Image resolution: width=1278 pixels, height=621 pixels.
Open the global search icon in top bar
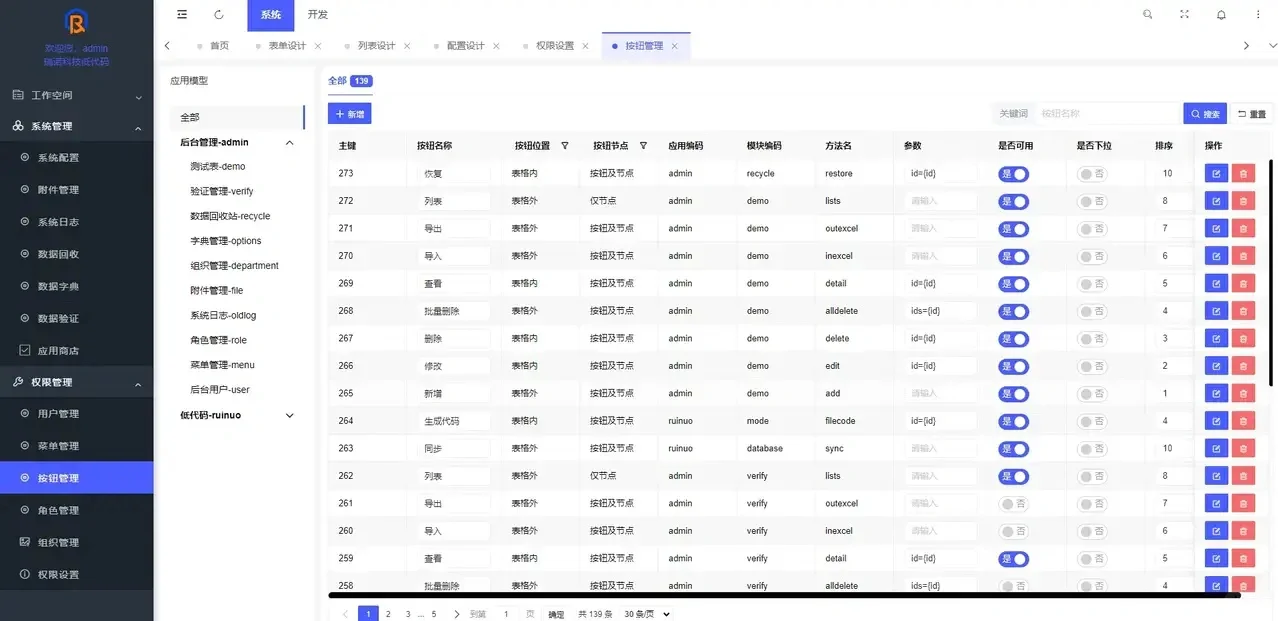click(x=1147, y=14)
